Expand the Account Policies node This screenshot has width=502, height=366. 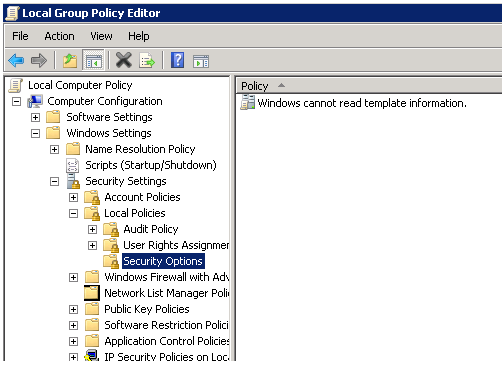(73, 197)
